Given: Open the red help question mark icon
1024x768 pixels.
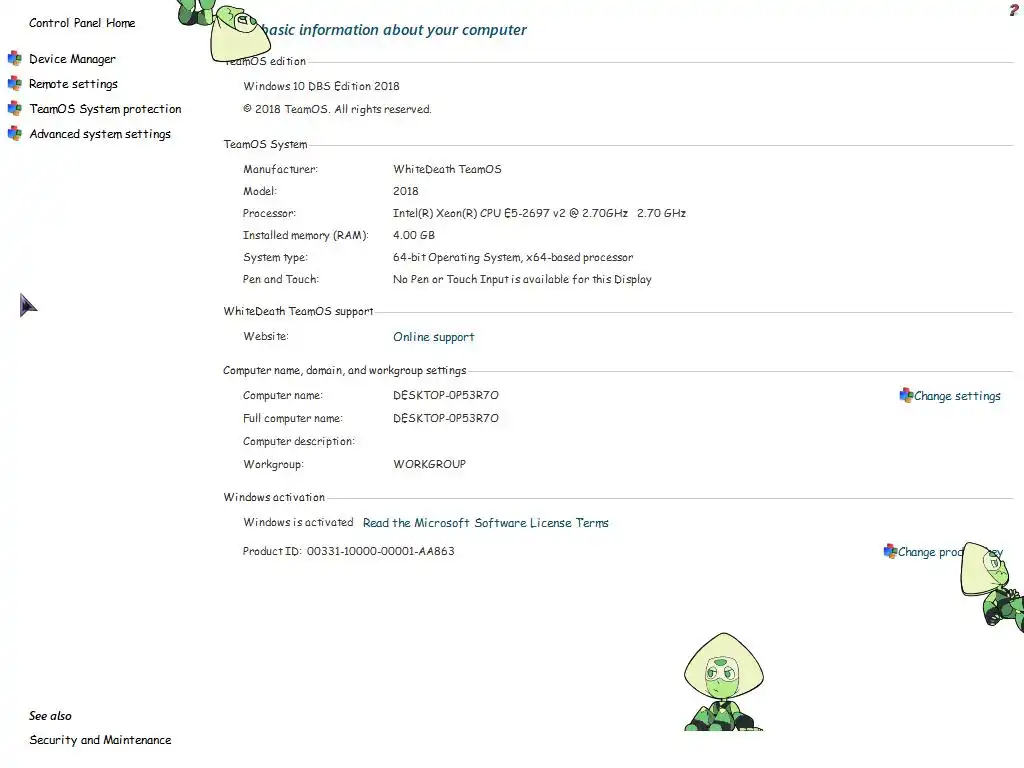Looking at the screenshot, I should coord(1014,10).
